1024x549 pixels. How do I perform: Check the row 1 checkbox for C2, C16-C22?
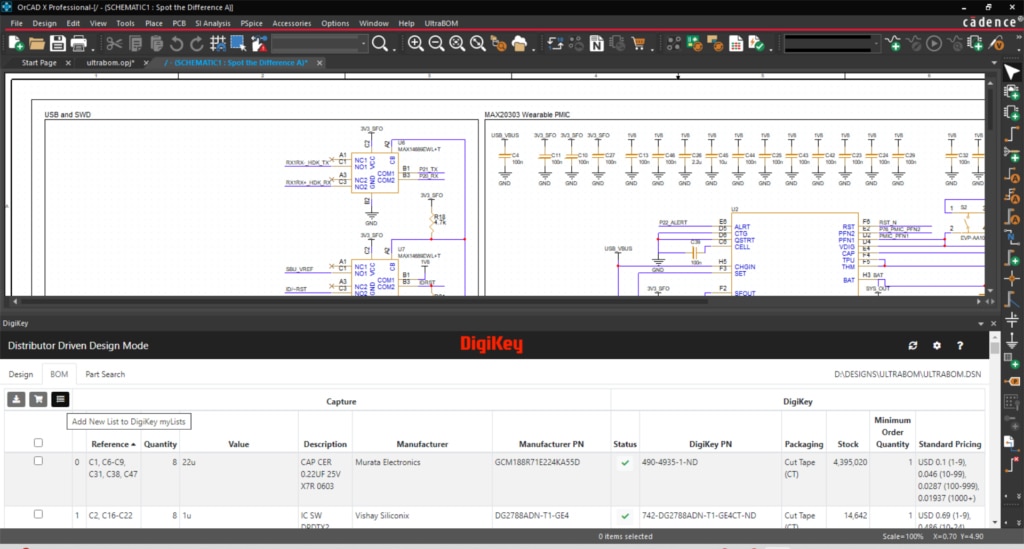tap(38, 514)
